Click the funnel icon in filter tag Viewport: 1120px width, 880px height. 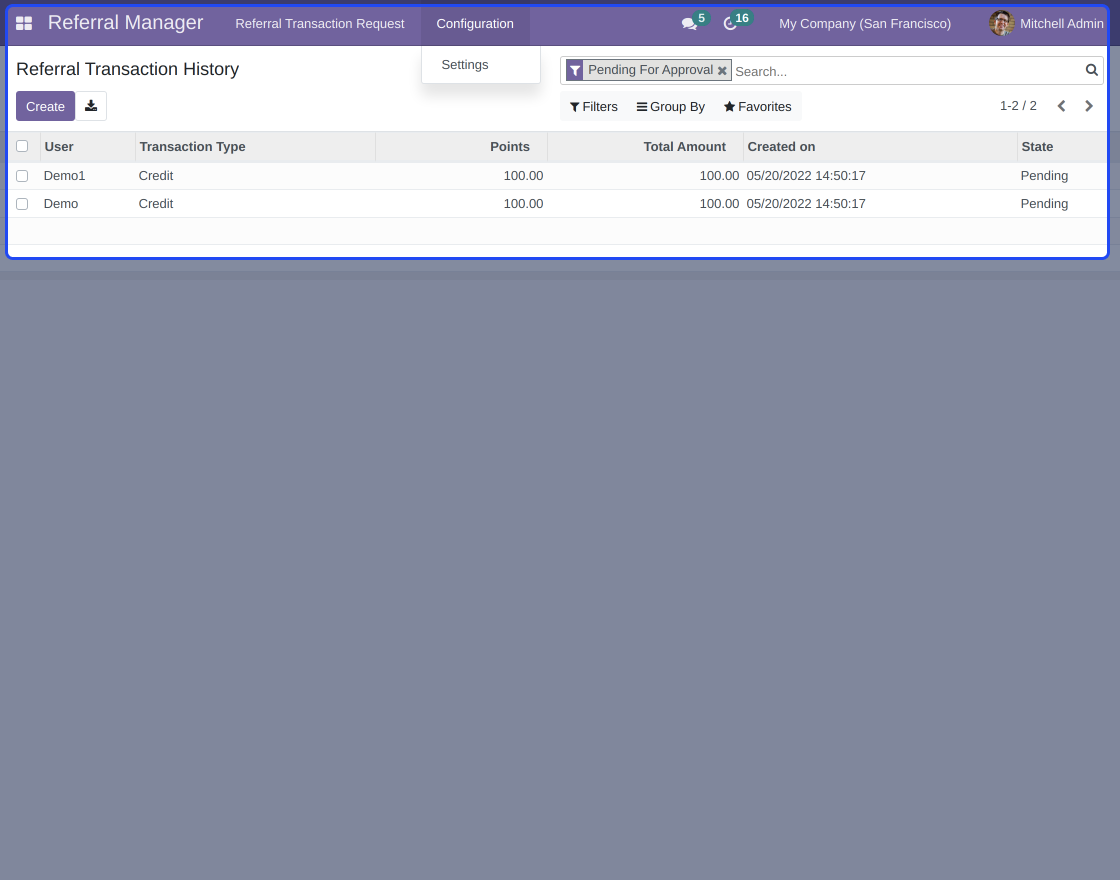[x=575, y=70]
